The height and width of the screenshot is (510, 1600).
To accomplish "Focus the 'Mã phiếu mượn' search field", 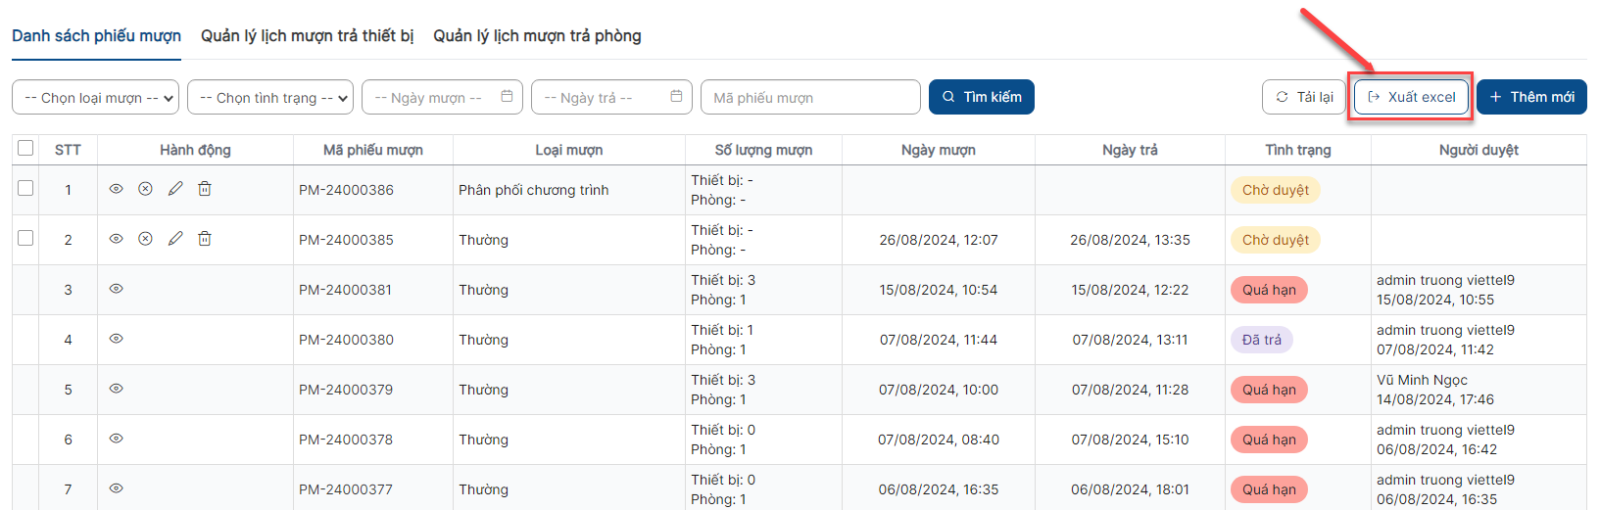I will [x=811, y=97].
